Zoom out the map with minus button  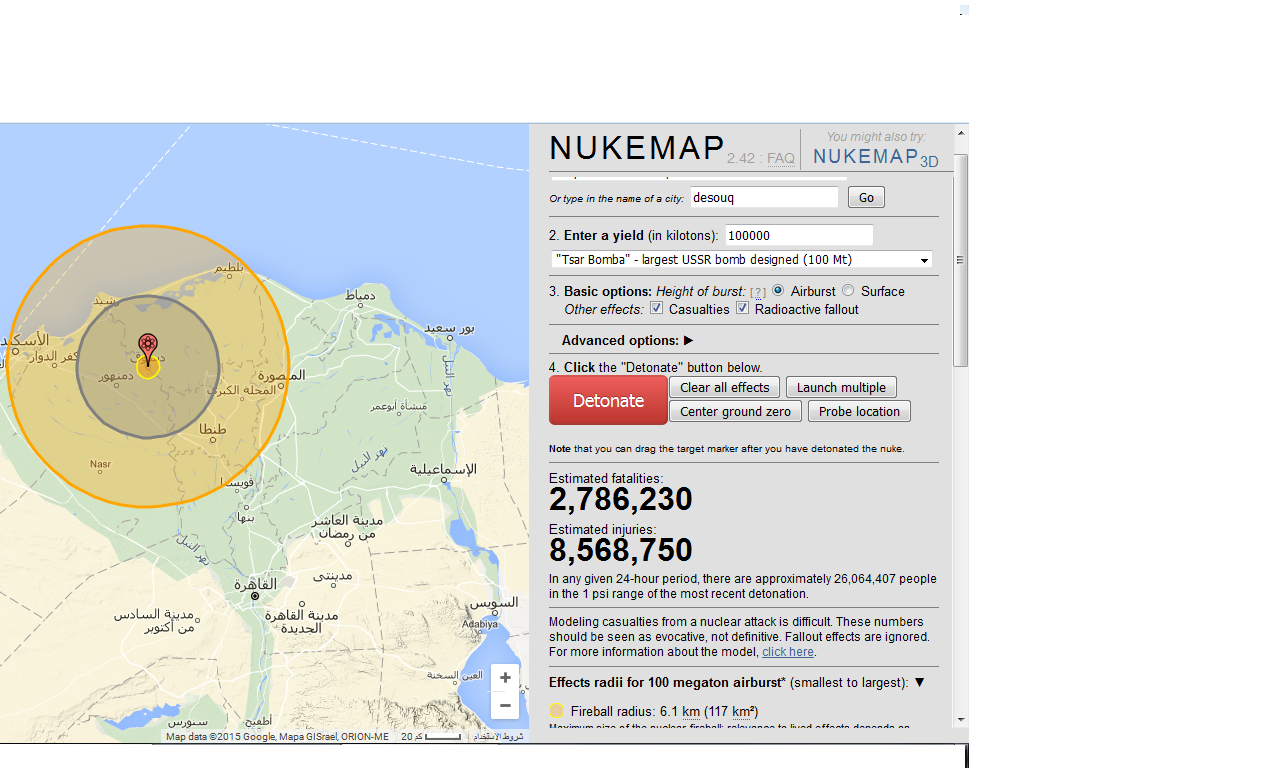click(505, 705)
